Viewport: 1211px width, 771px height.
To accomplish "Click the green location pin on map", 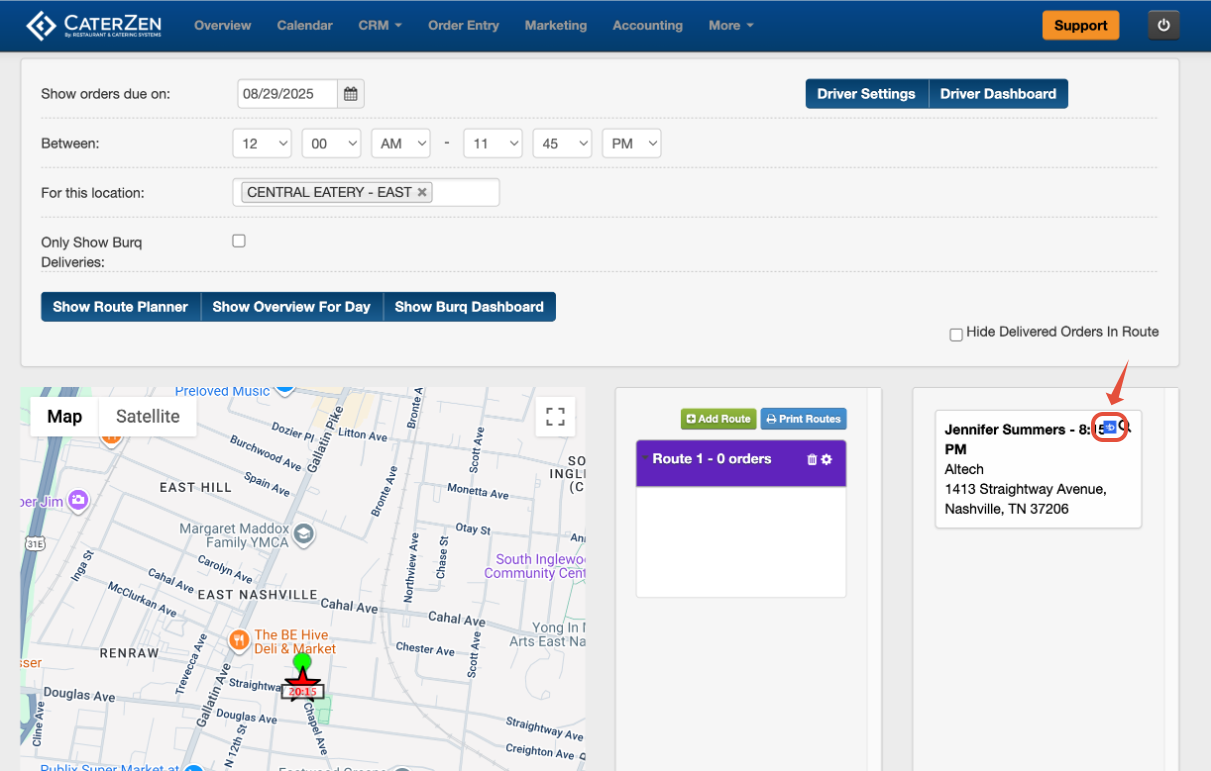I will [x=302, y=662].
